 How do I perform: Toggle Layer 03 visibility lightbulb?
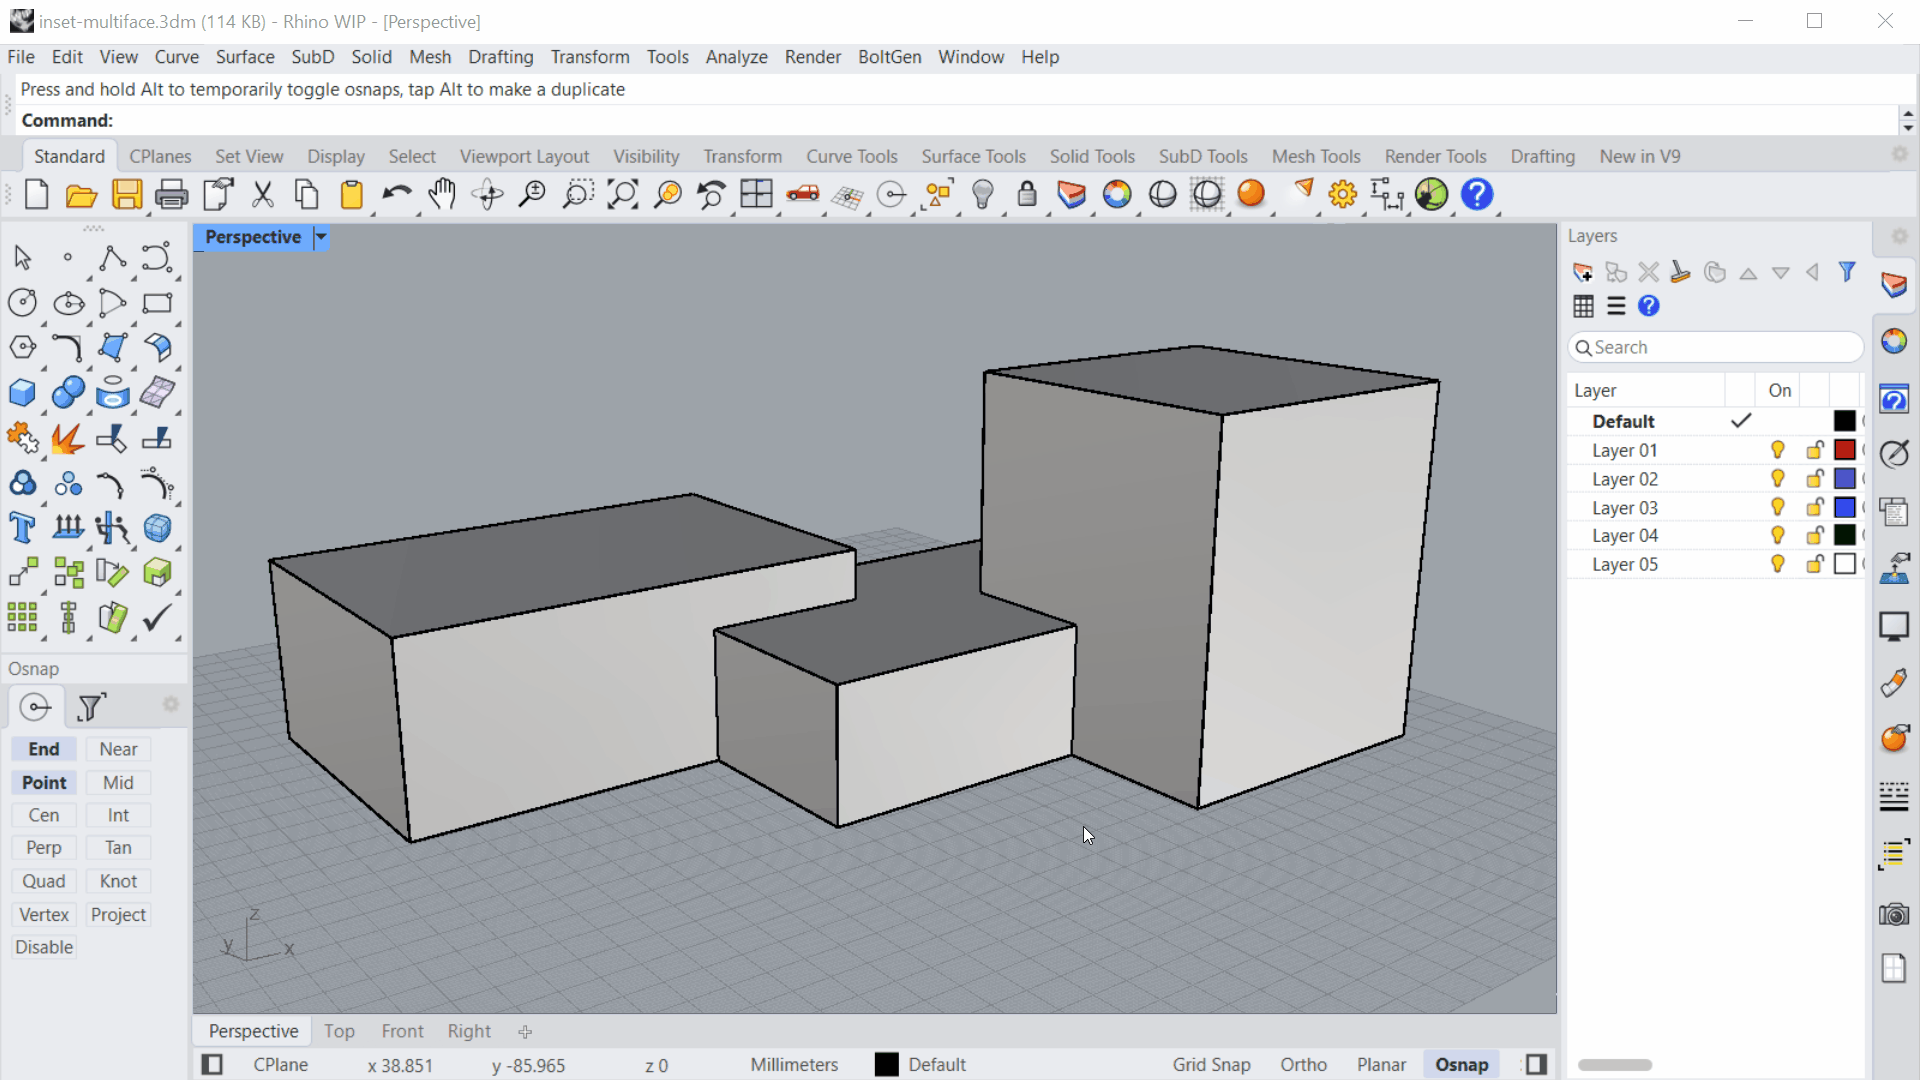click(1777, 507)
